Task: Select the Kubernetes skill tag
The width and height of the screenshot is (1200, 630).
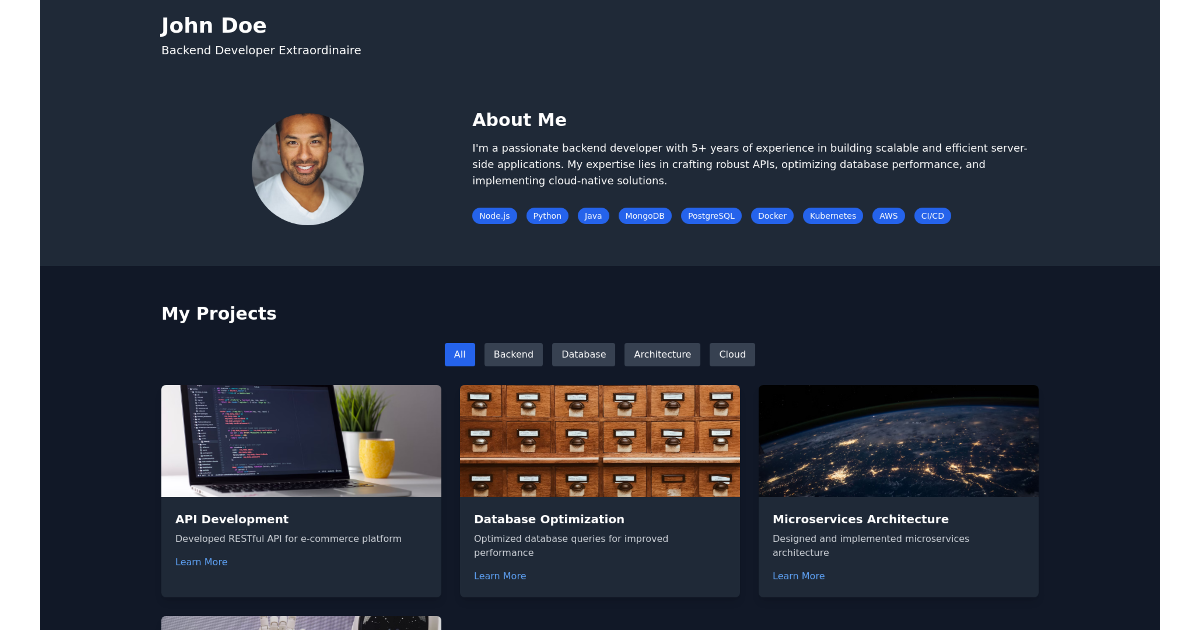Action: (x=833, y=215)
